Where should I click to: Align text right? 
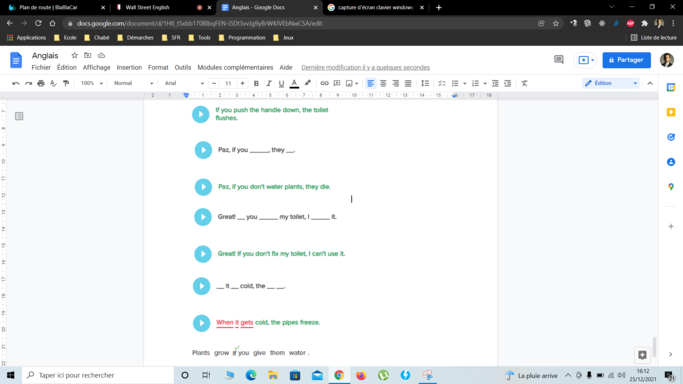[x=396, y=83]
